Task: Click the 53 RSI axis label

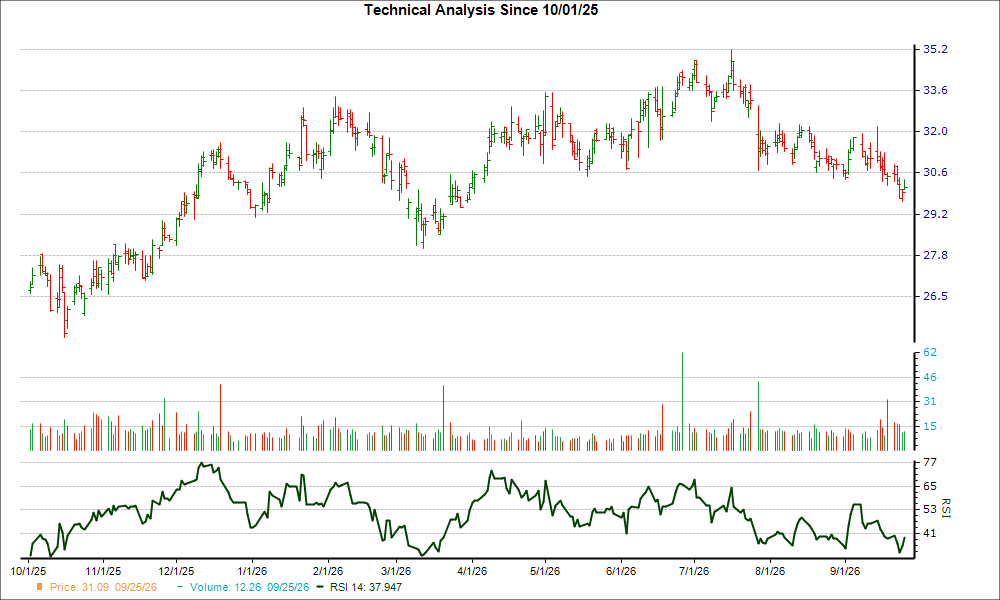Action: [930, 509]
